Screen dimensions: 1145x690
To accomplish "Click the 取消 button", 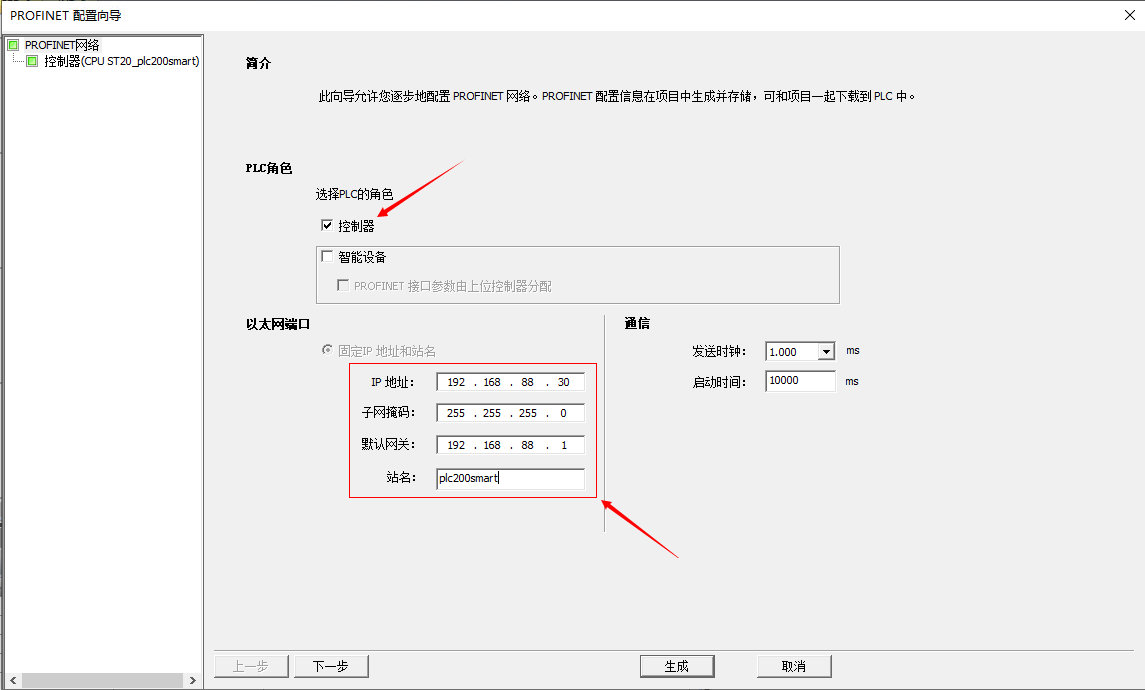I will (x=794, y=665).
